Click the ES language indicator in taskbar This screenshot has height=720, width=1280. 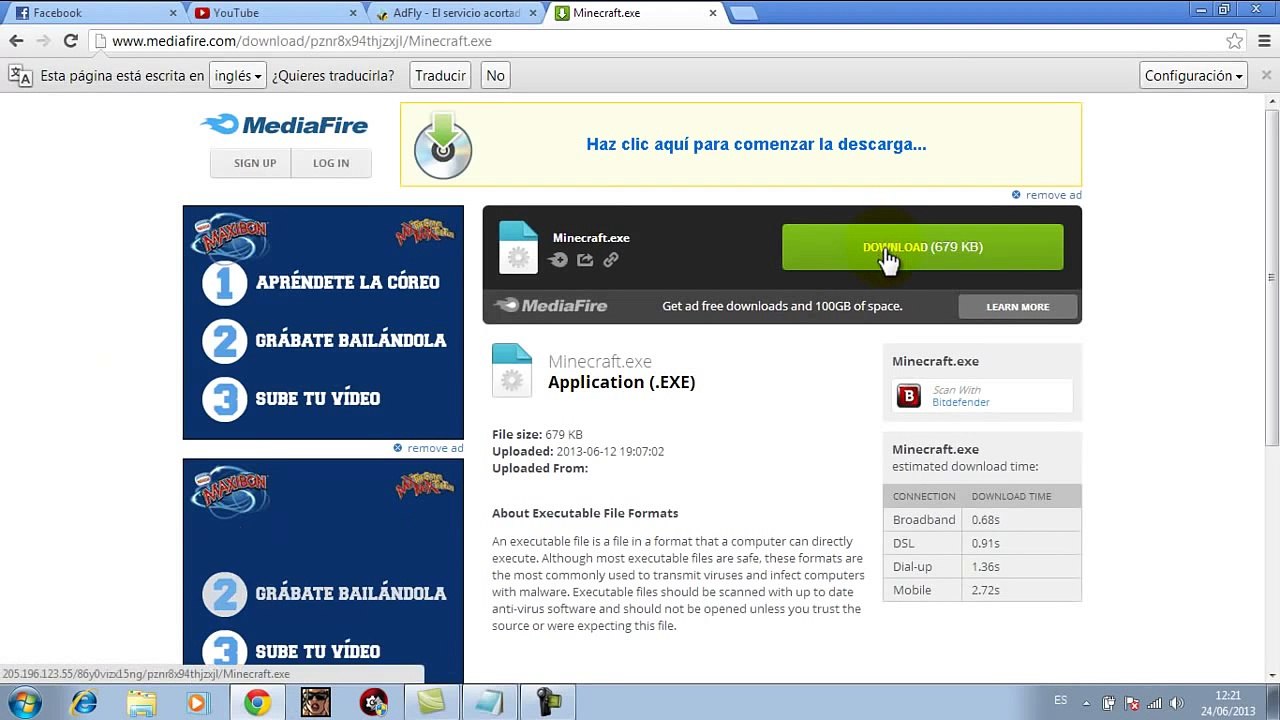pyautogui.click(x=1061, y=700)
